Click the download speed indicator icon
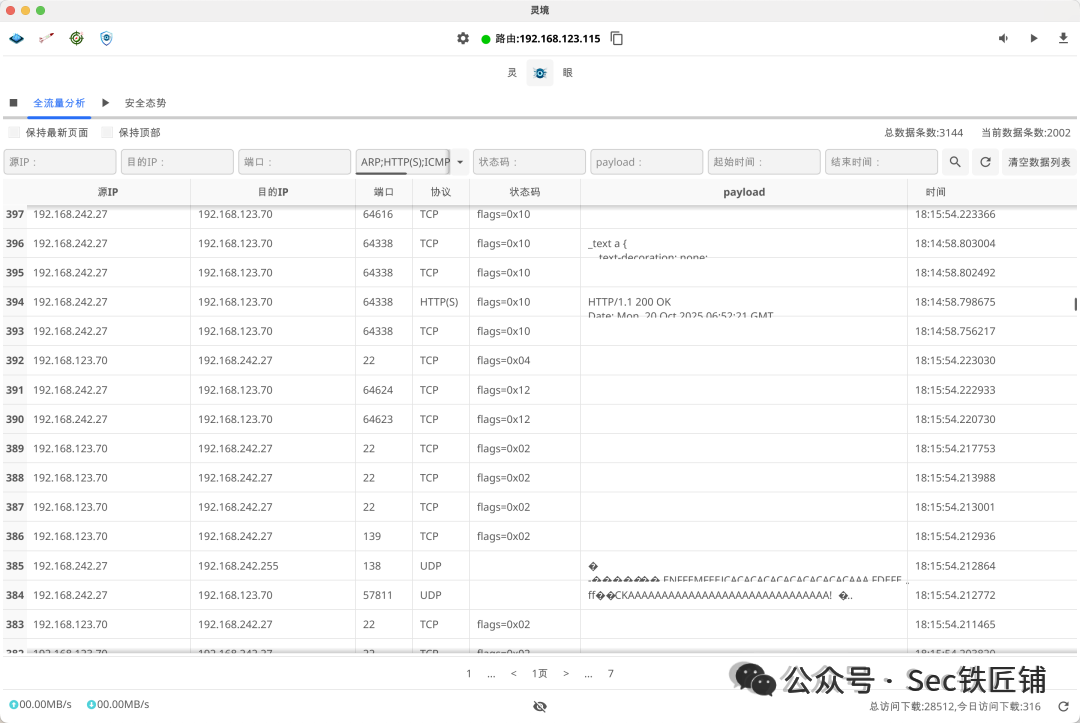1080x723 pixels. 91,704
